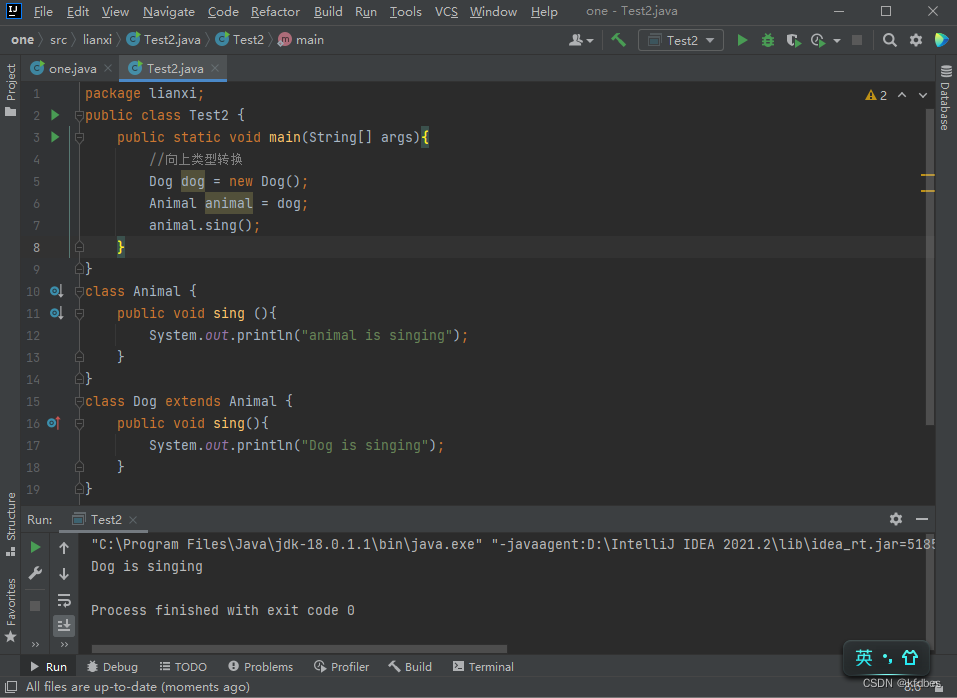The height and width of the screenshot is (698, 957).
Task: Click the console horizontal scrollbar
Action: click(300, 648)
